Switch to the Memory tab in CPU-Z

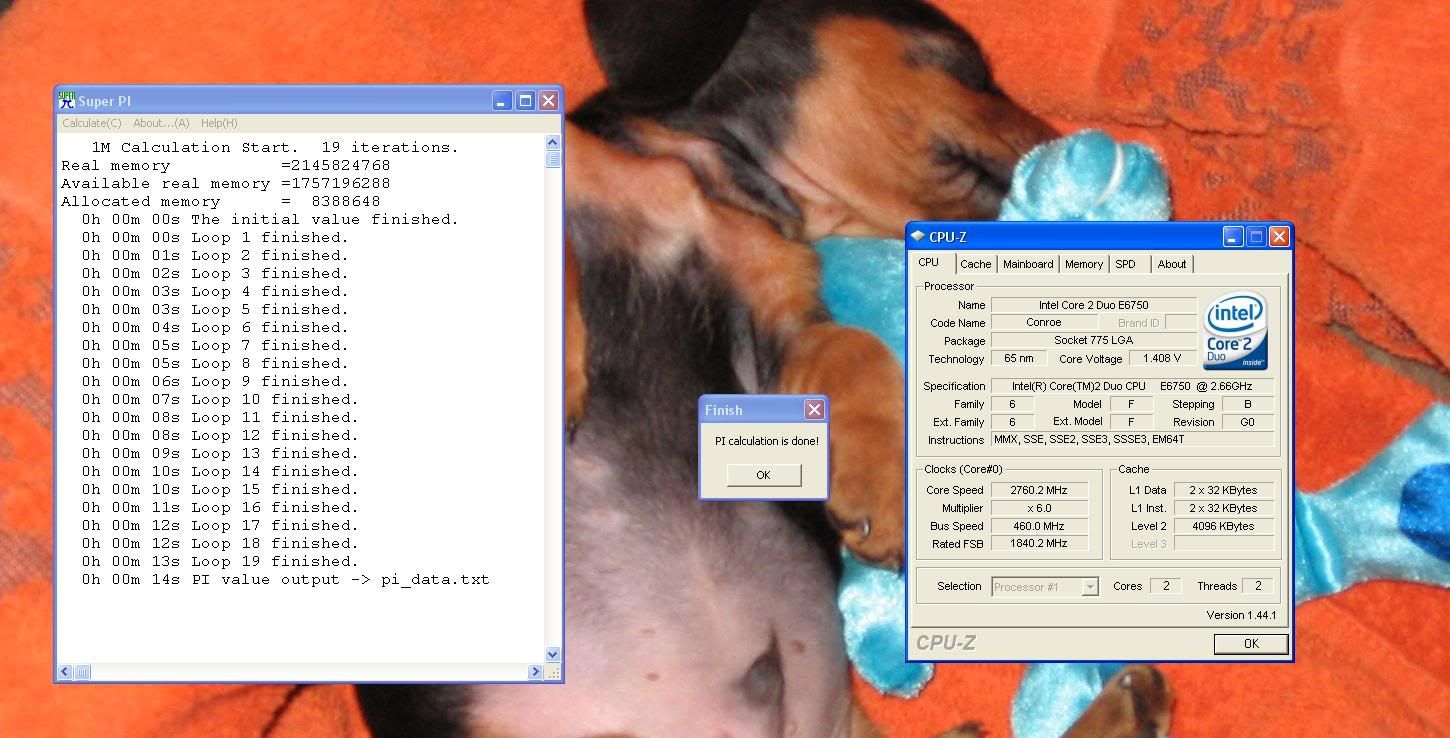point(1084,264)
